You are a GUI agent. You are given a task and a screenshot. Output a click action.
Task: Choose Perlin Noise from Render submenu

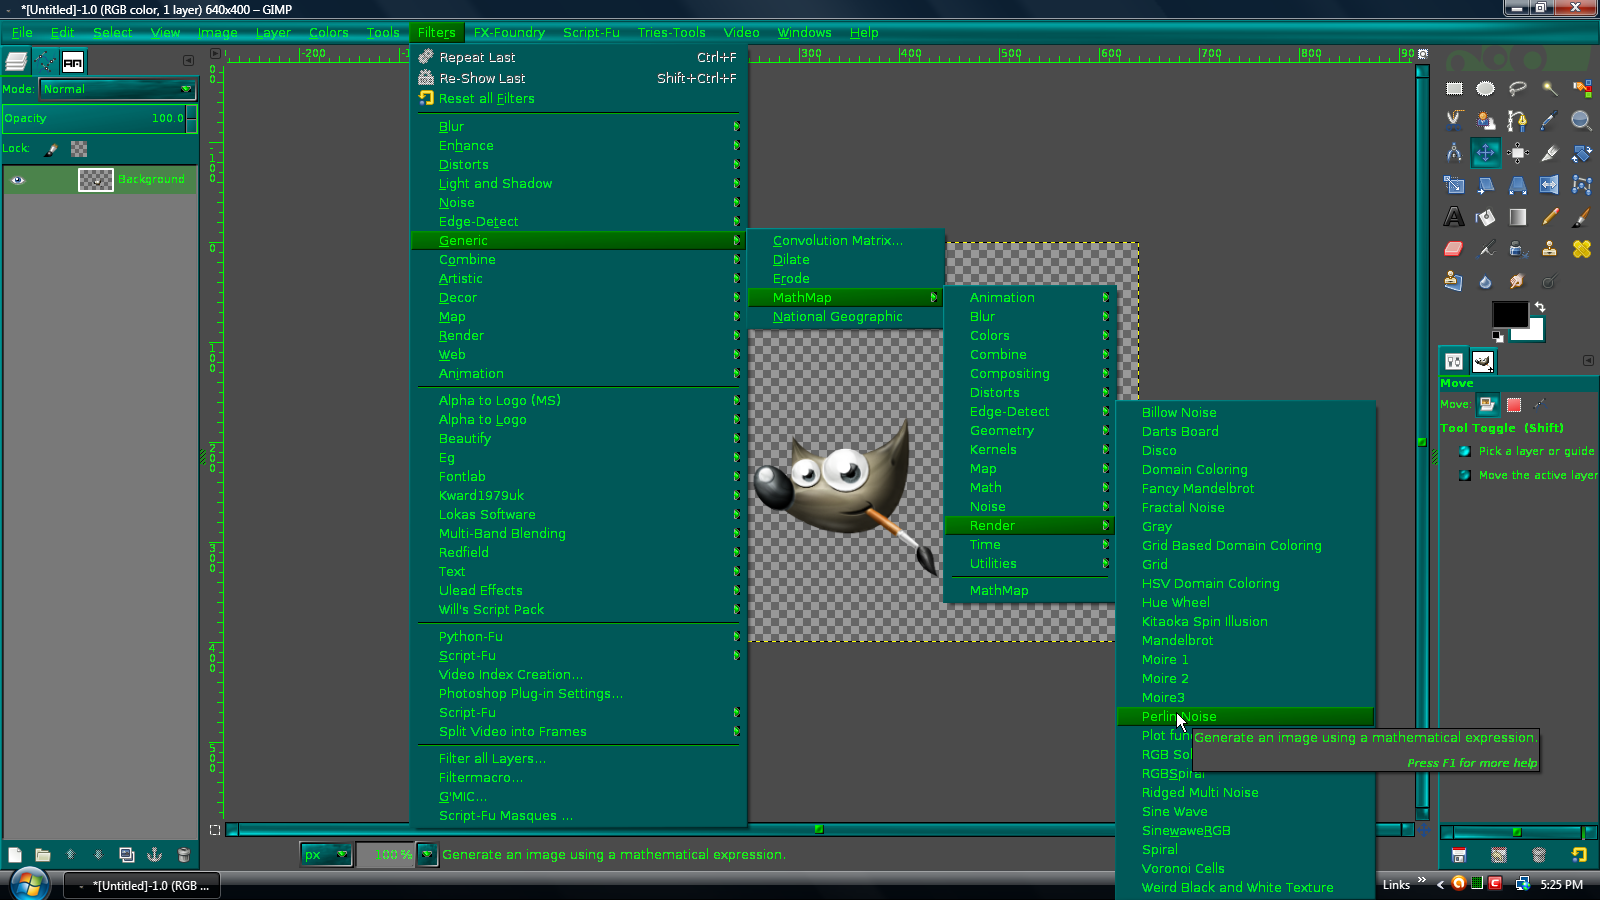click(1245, 717)
